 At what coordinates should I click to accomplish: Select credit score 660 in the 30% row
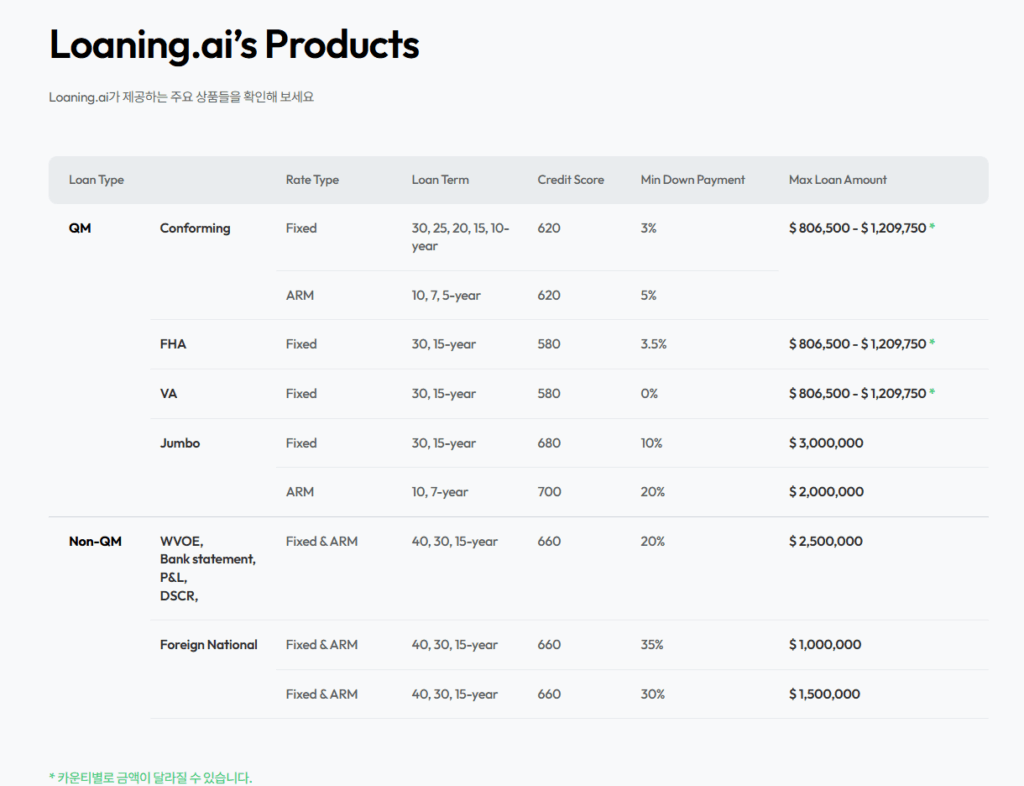click(549, 694)
